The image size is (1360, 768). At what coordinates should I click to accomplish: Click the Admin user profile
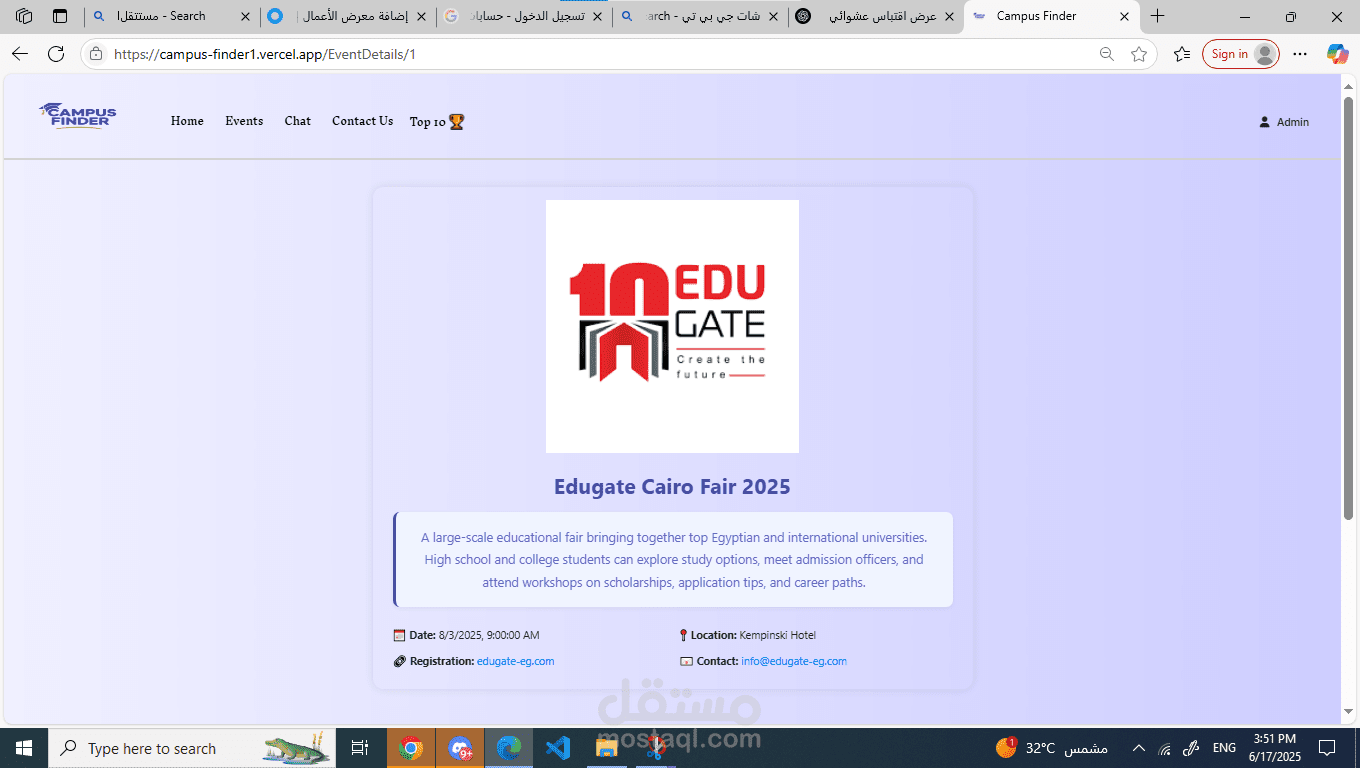[x=1284, y=122]
